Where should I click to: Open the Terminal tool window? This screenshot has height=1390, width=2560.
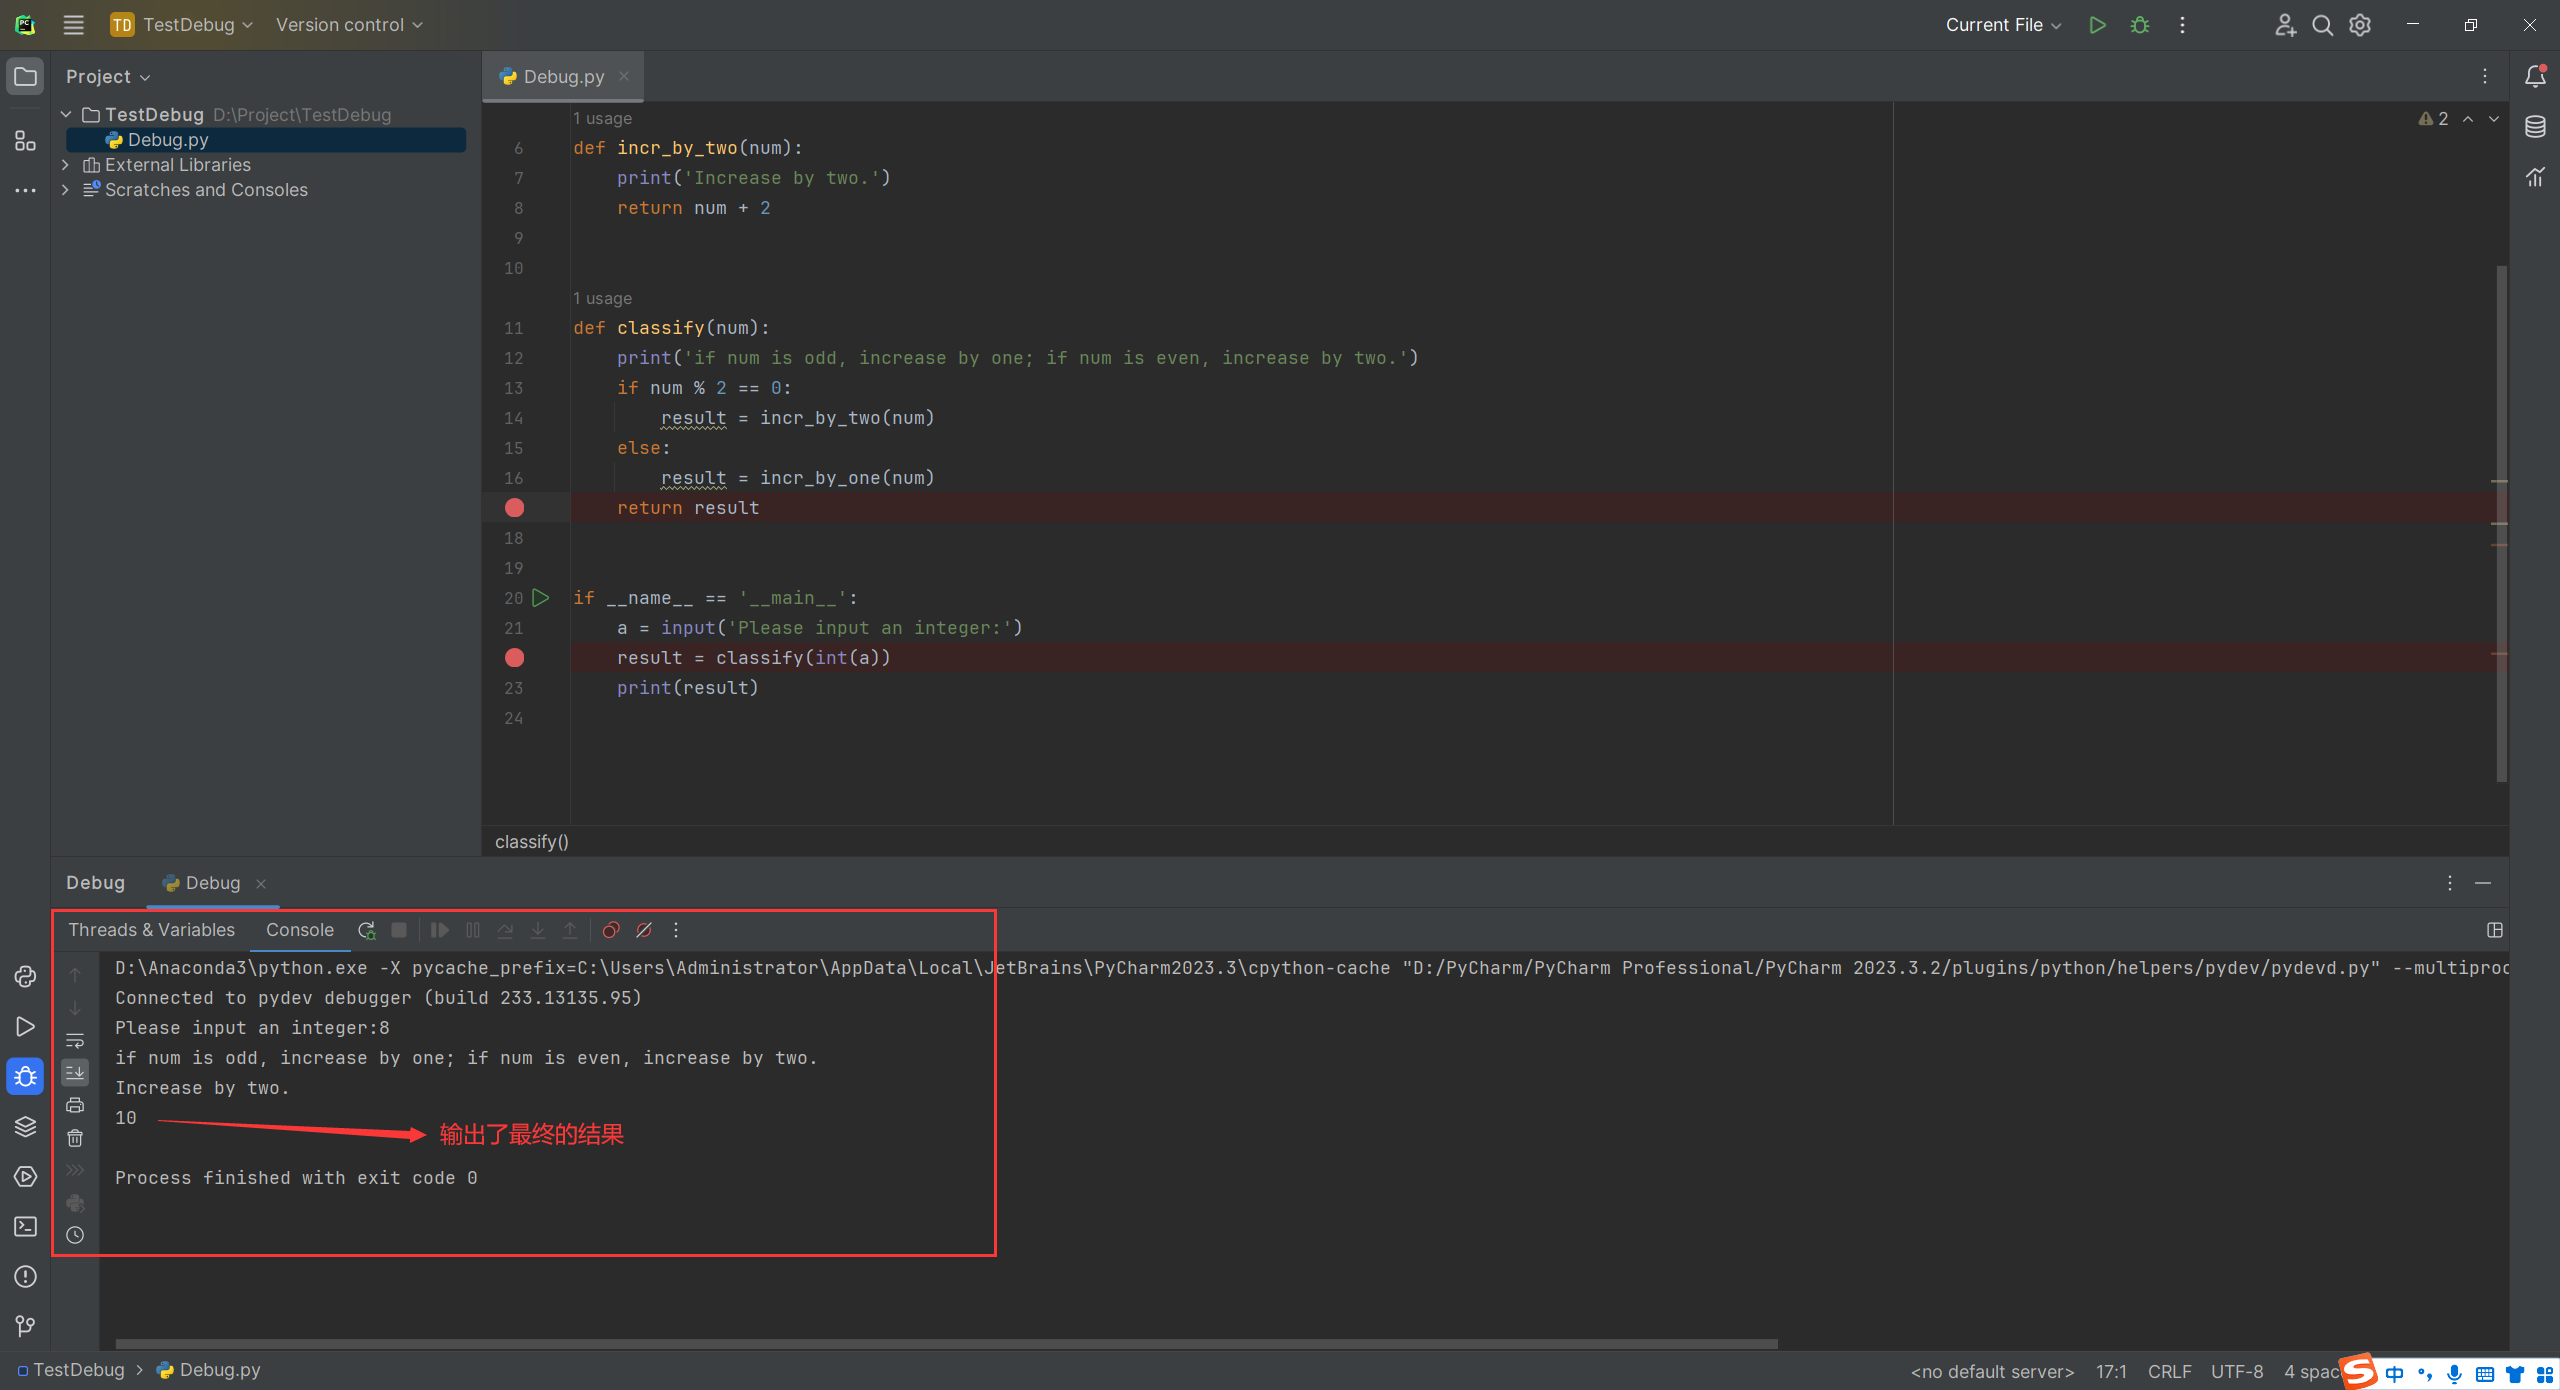25,1226
